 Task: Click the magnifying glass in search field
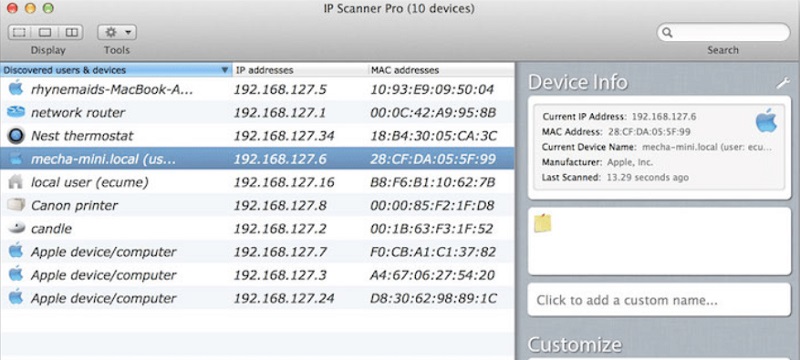(x=667, y=33)
